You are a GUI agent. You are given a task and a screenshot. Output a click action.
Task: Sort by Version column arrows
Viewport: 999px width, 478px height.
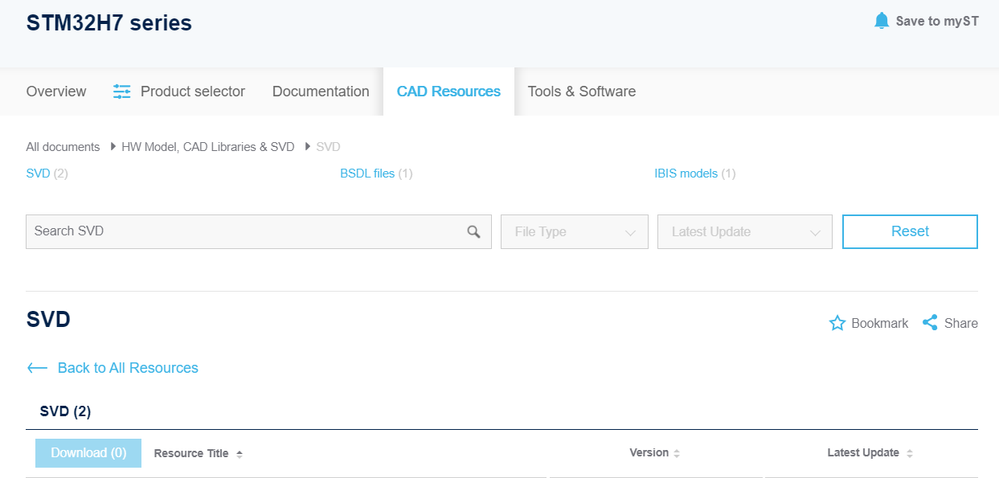[677, 453]
